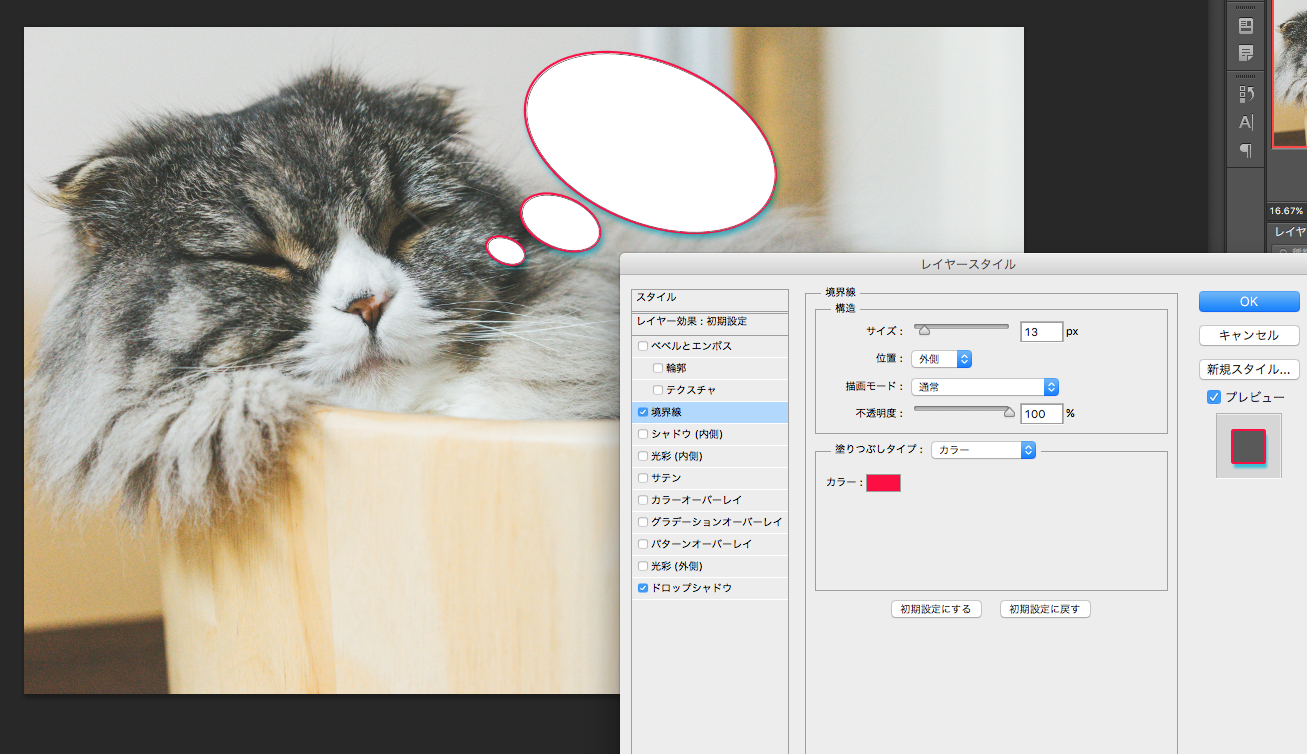
Task: Open the Notes panel icon
Action: tap(1246, 53)
